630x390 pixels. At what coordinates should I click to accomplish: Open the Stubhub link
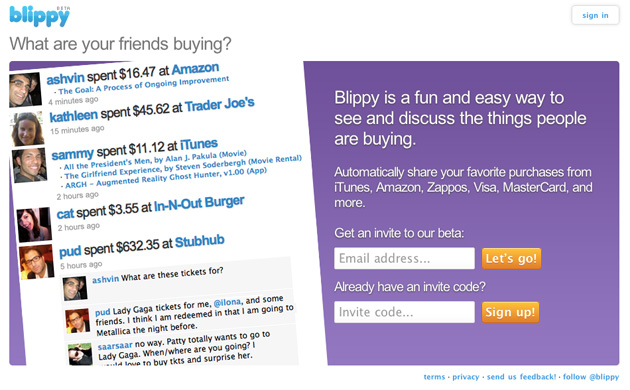click(x=200, y=241)
